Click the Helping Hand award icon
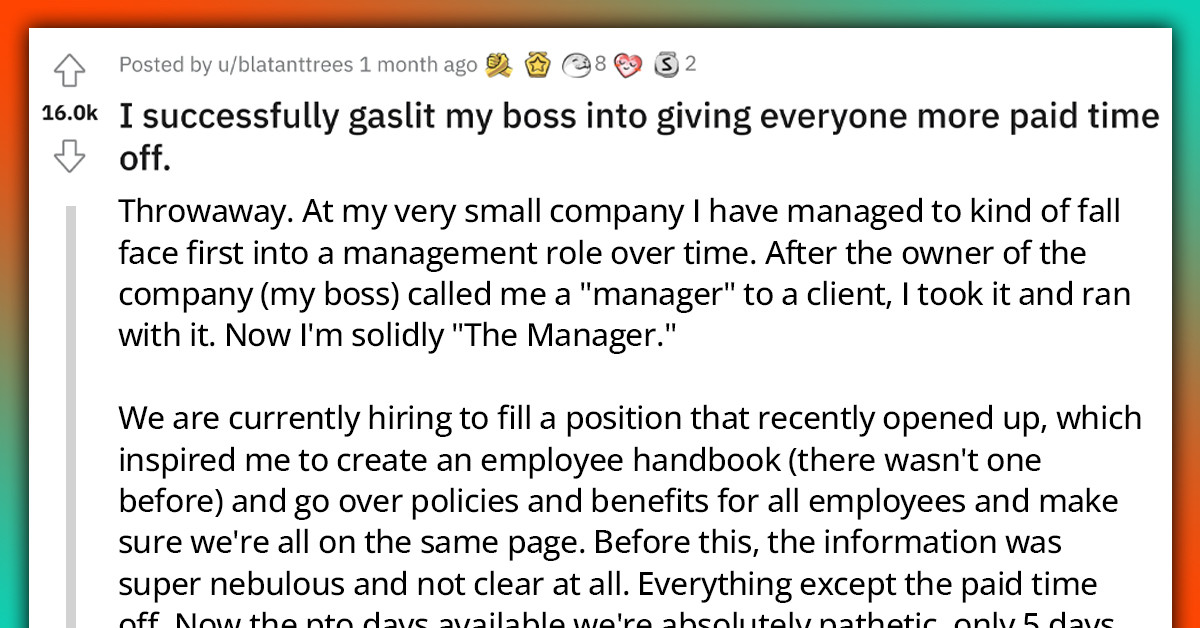 [x=498, y=64]
